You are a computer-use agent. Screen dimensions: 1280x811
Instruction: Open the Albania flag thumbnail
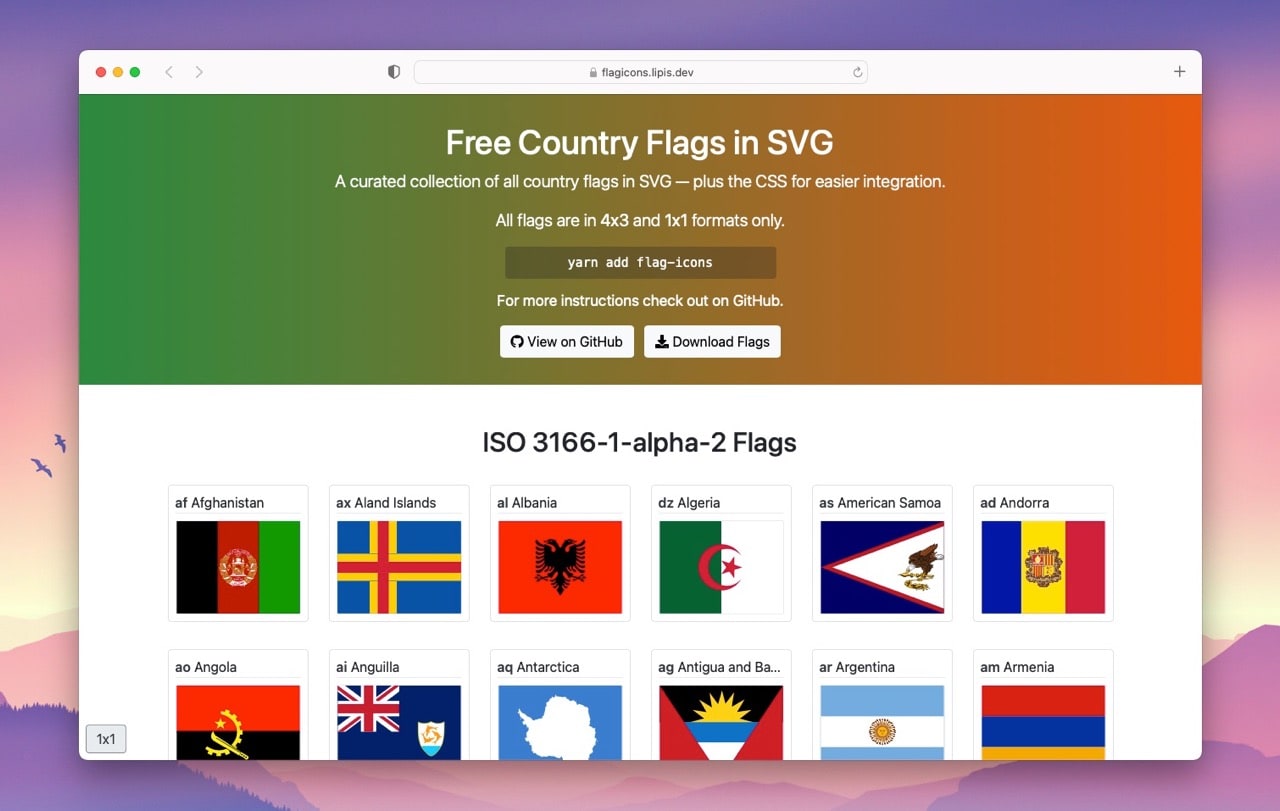tap(560, 565)
